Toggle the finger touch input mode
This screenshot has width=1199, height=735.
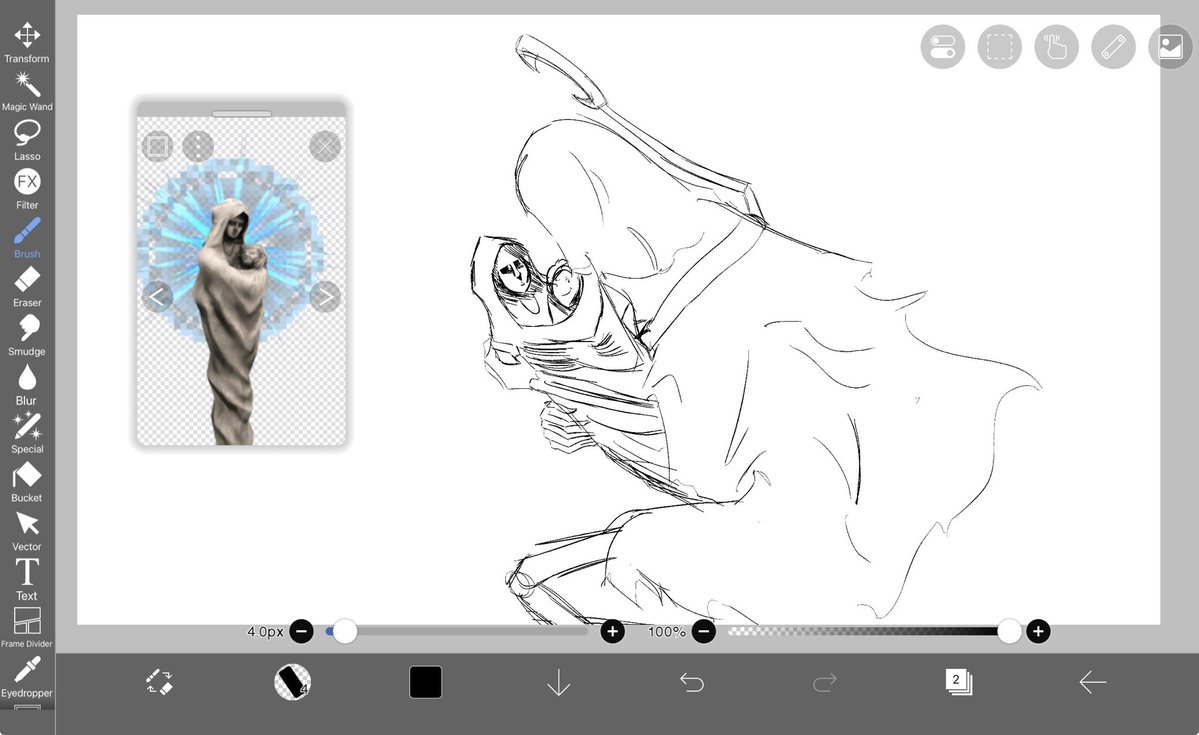coord(1056,46)
